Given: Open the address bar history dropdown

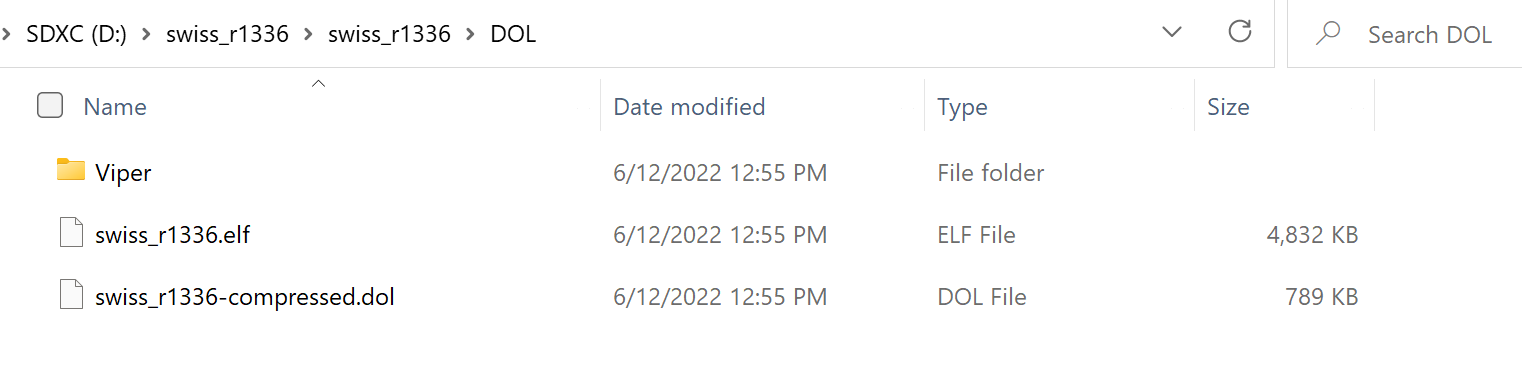Looking at the screenshot, I should pyautogui.click(x=1172, y=32).
